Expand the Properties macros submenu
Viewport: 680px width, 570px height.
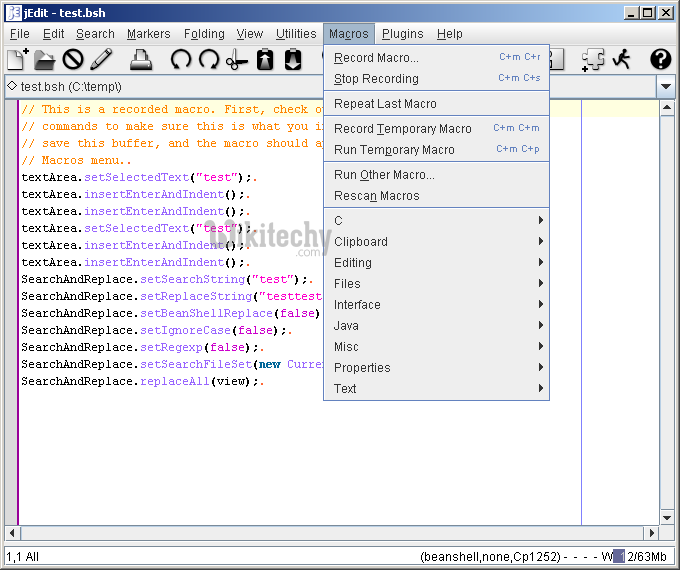coord(437,367)
